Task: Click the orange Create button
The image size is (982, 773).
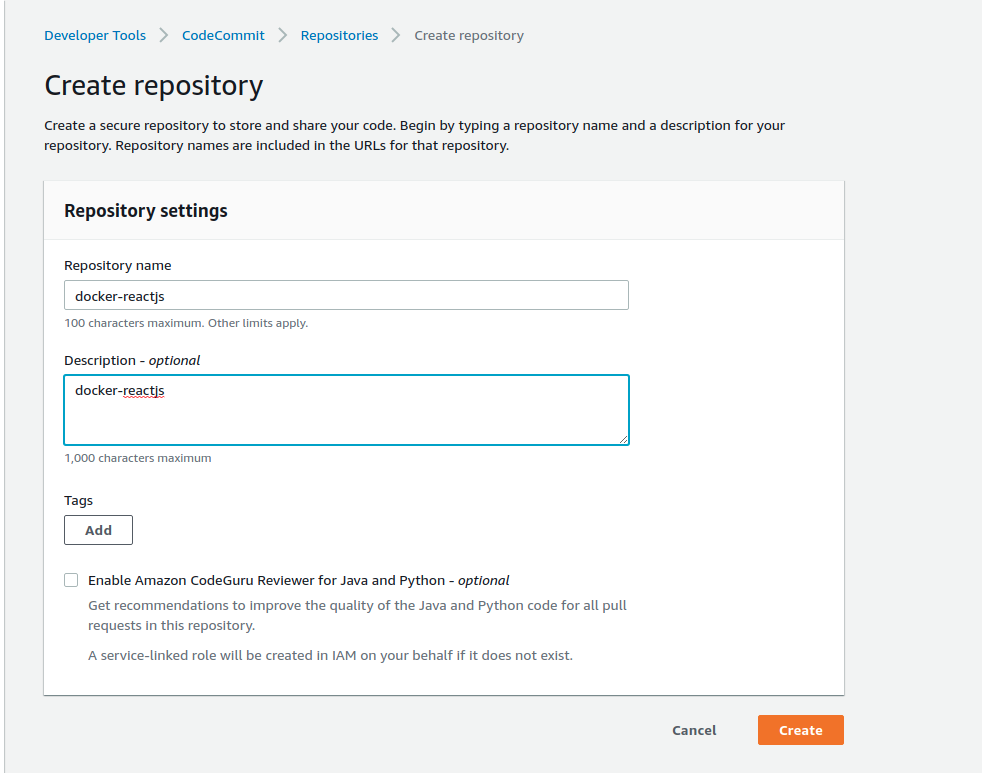Action: (x=800, y=730)
